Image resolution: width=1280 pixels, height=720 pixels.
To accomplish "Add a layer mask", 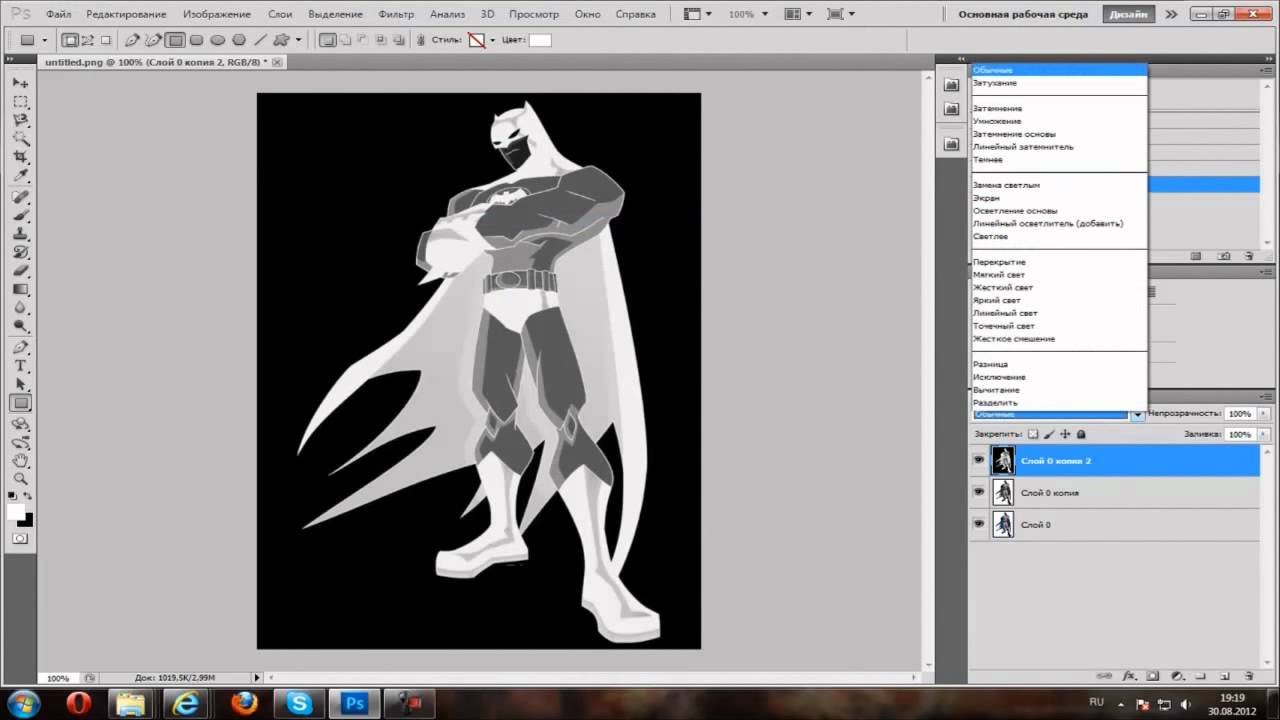I will click(x=1153, y=676).
